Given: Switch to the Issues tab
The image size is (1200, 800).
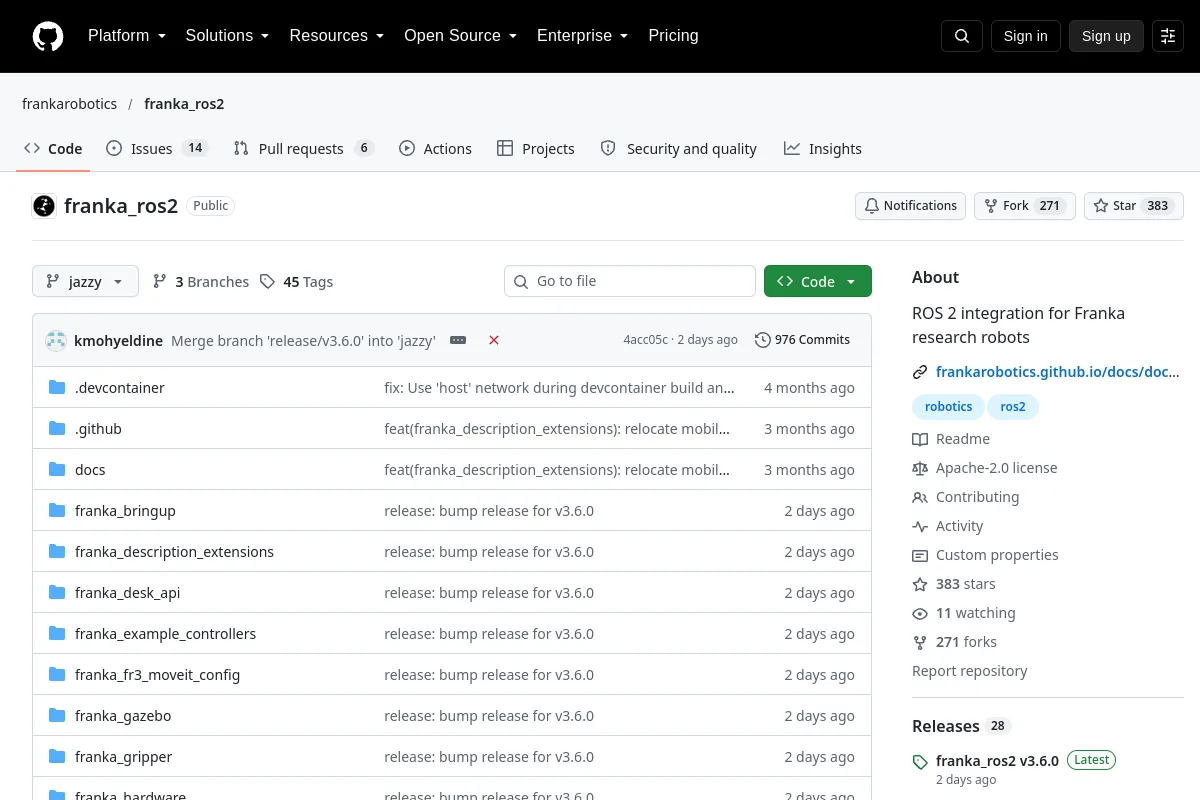Looking at the screenshot, I should (x=156, y=148).
